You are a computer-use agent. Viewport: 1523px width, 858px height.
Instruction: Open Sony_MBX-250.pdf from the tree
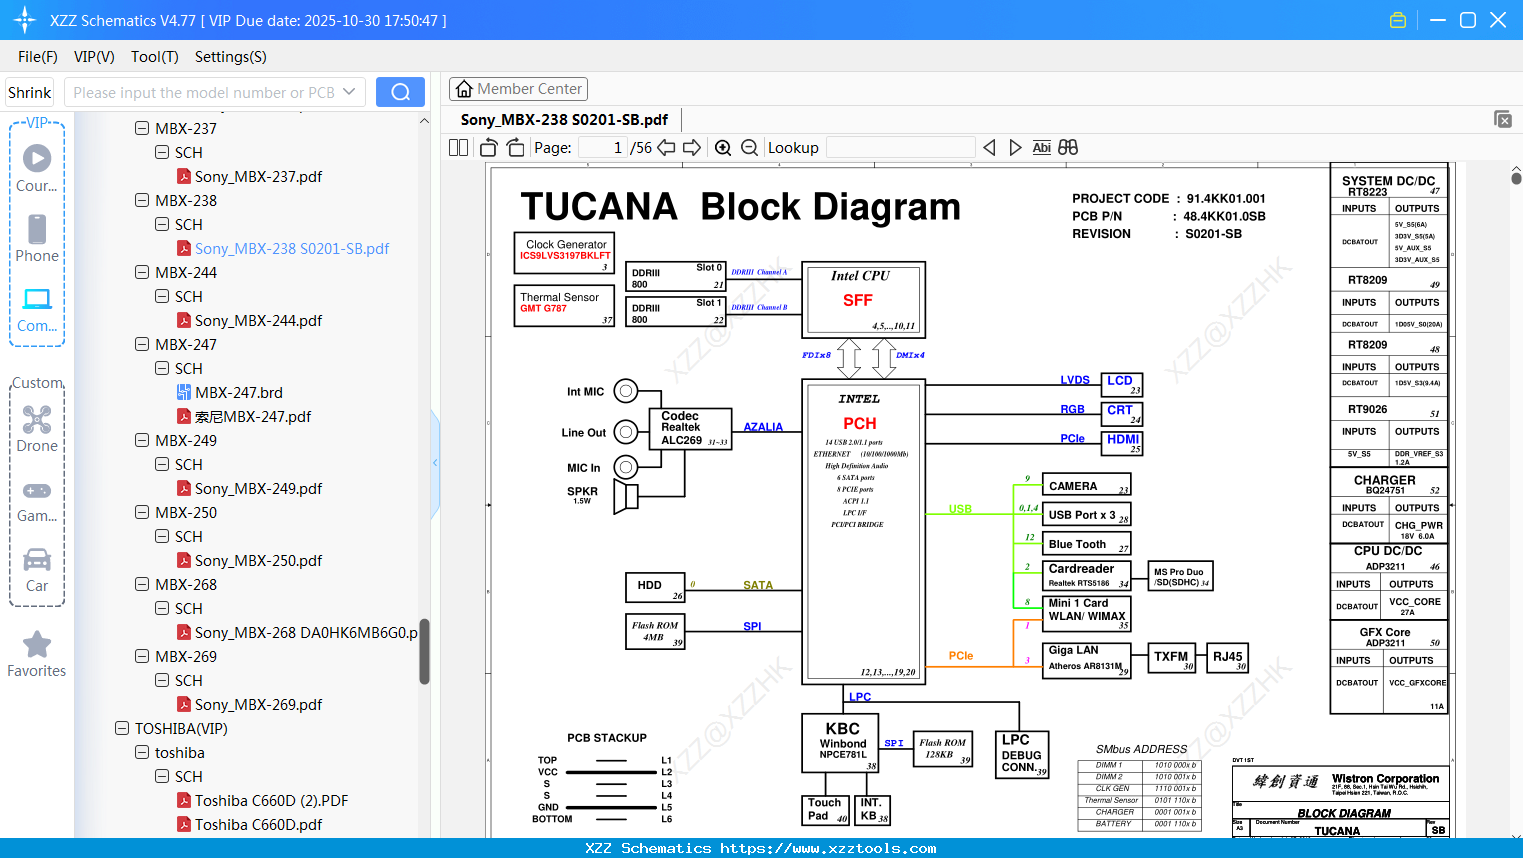point(258,560)
